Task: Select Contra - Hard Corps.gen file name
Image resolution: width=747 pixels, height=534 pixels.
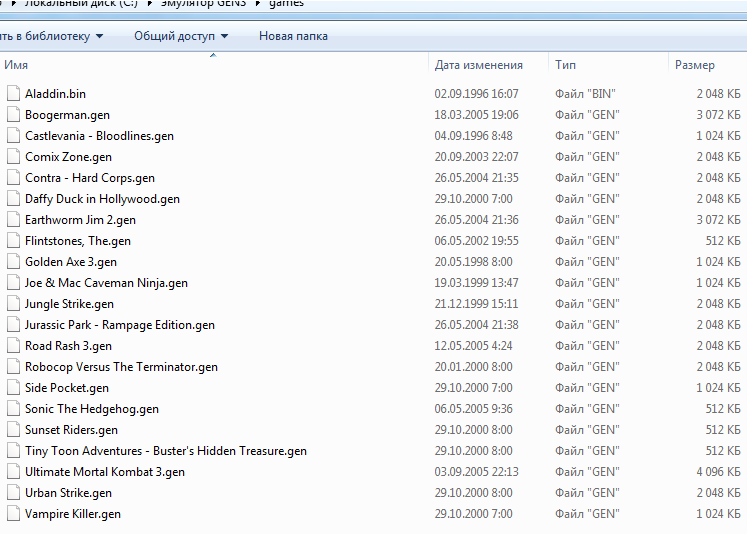Action: tap(90, 178)
